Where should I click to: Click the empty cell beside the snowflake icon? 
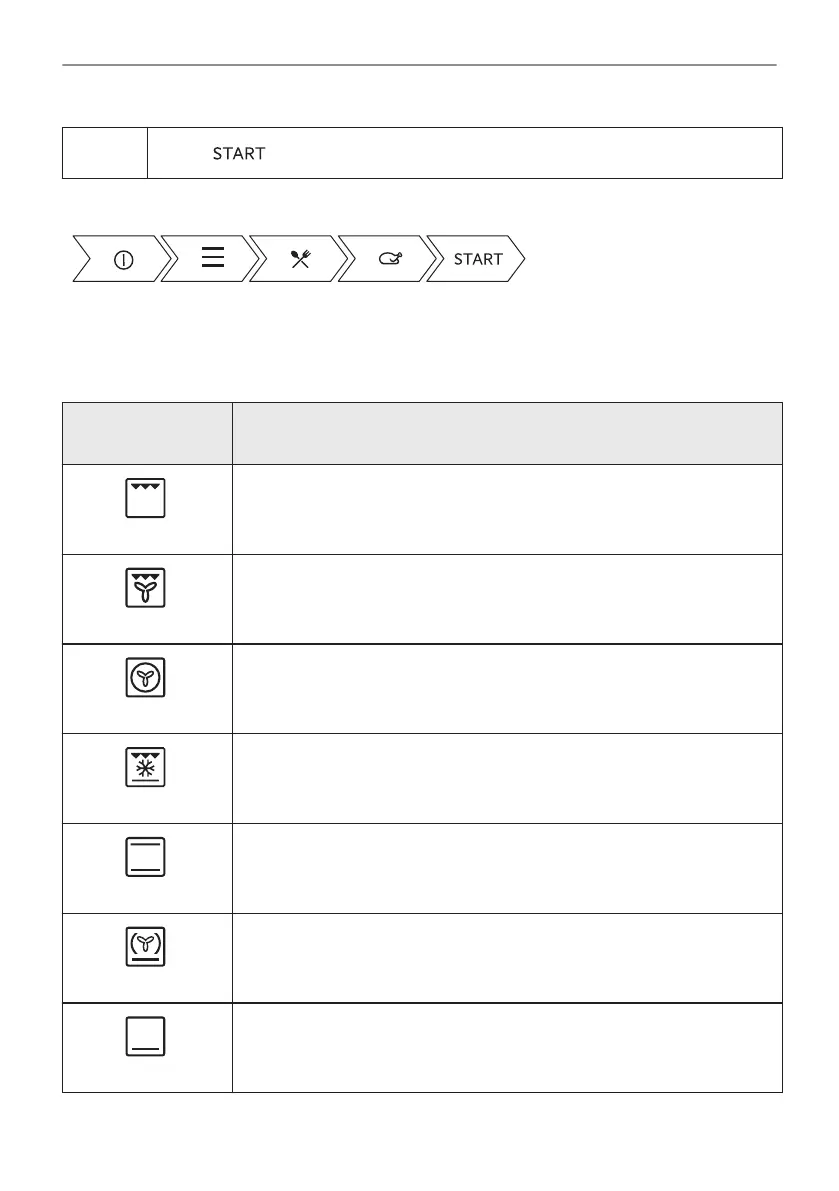click(x=506, y=778)
